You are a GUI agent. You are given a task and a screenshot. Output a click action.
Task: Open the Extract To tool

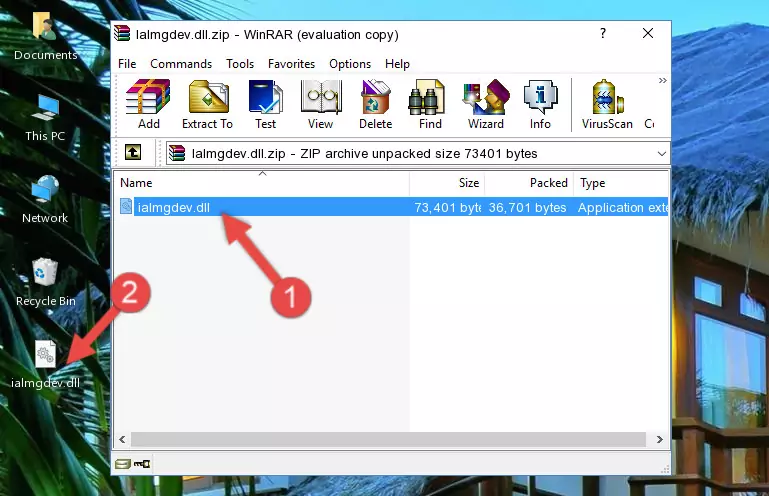coord(207,104)
